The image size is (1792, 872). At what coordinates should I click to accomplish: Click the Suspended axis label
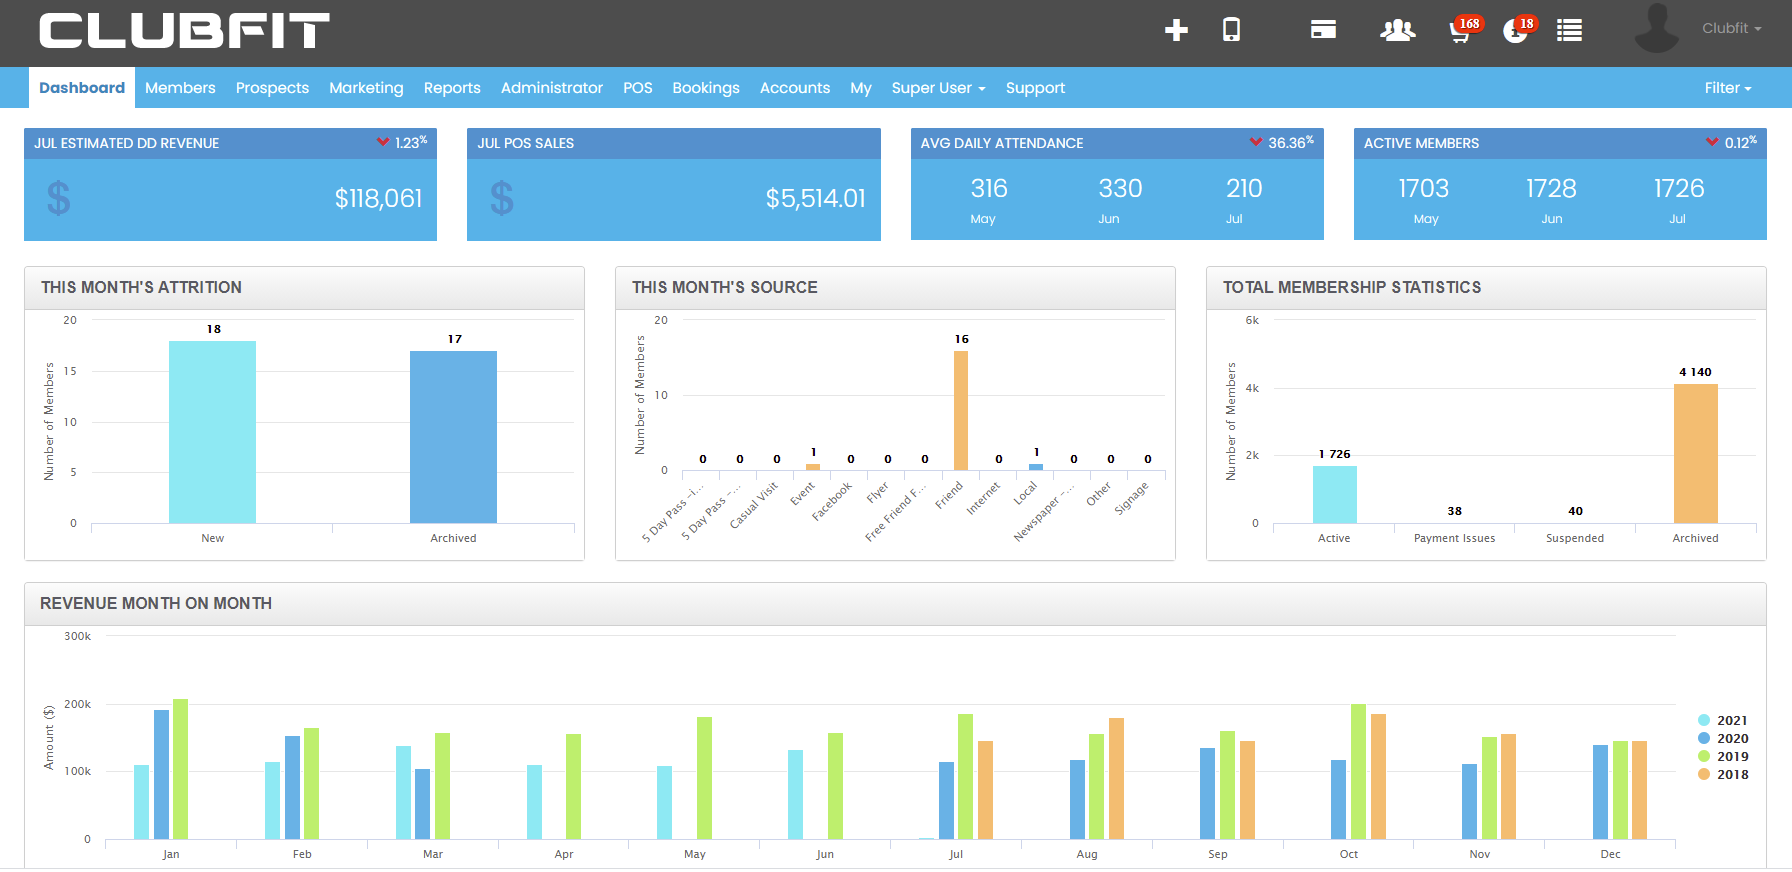[1575, 538]
